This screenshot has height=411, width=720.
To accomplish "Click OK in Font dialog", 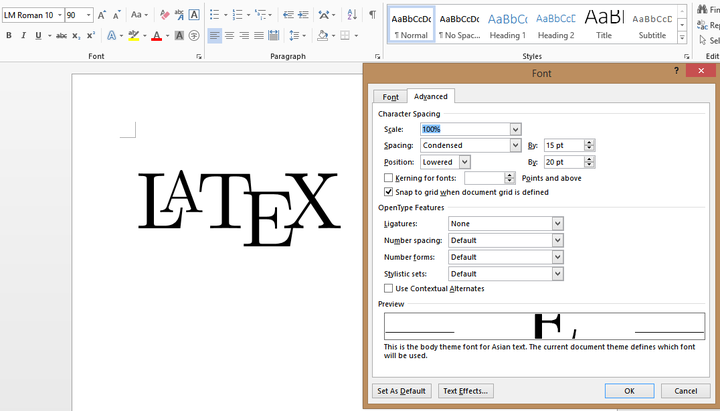I will pyautogui.click(x=630, y=391).
